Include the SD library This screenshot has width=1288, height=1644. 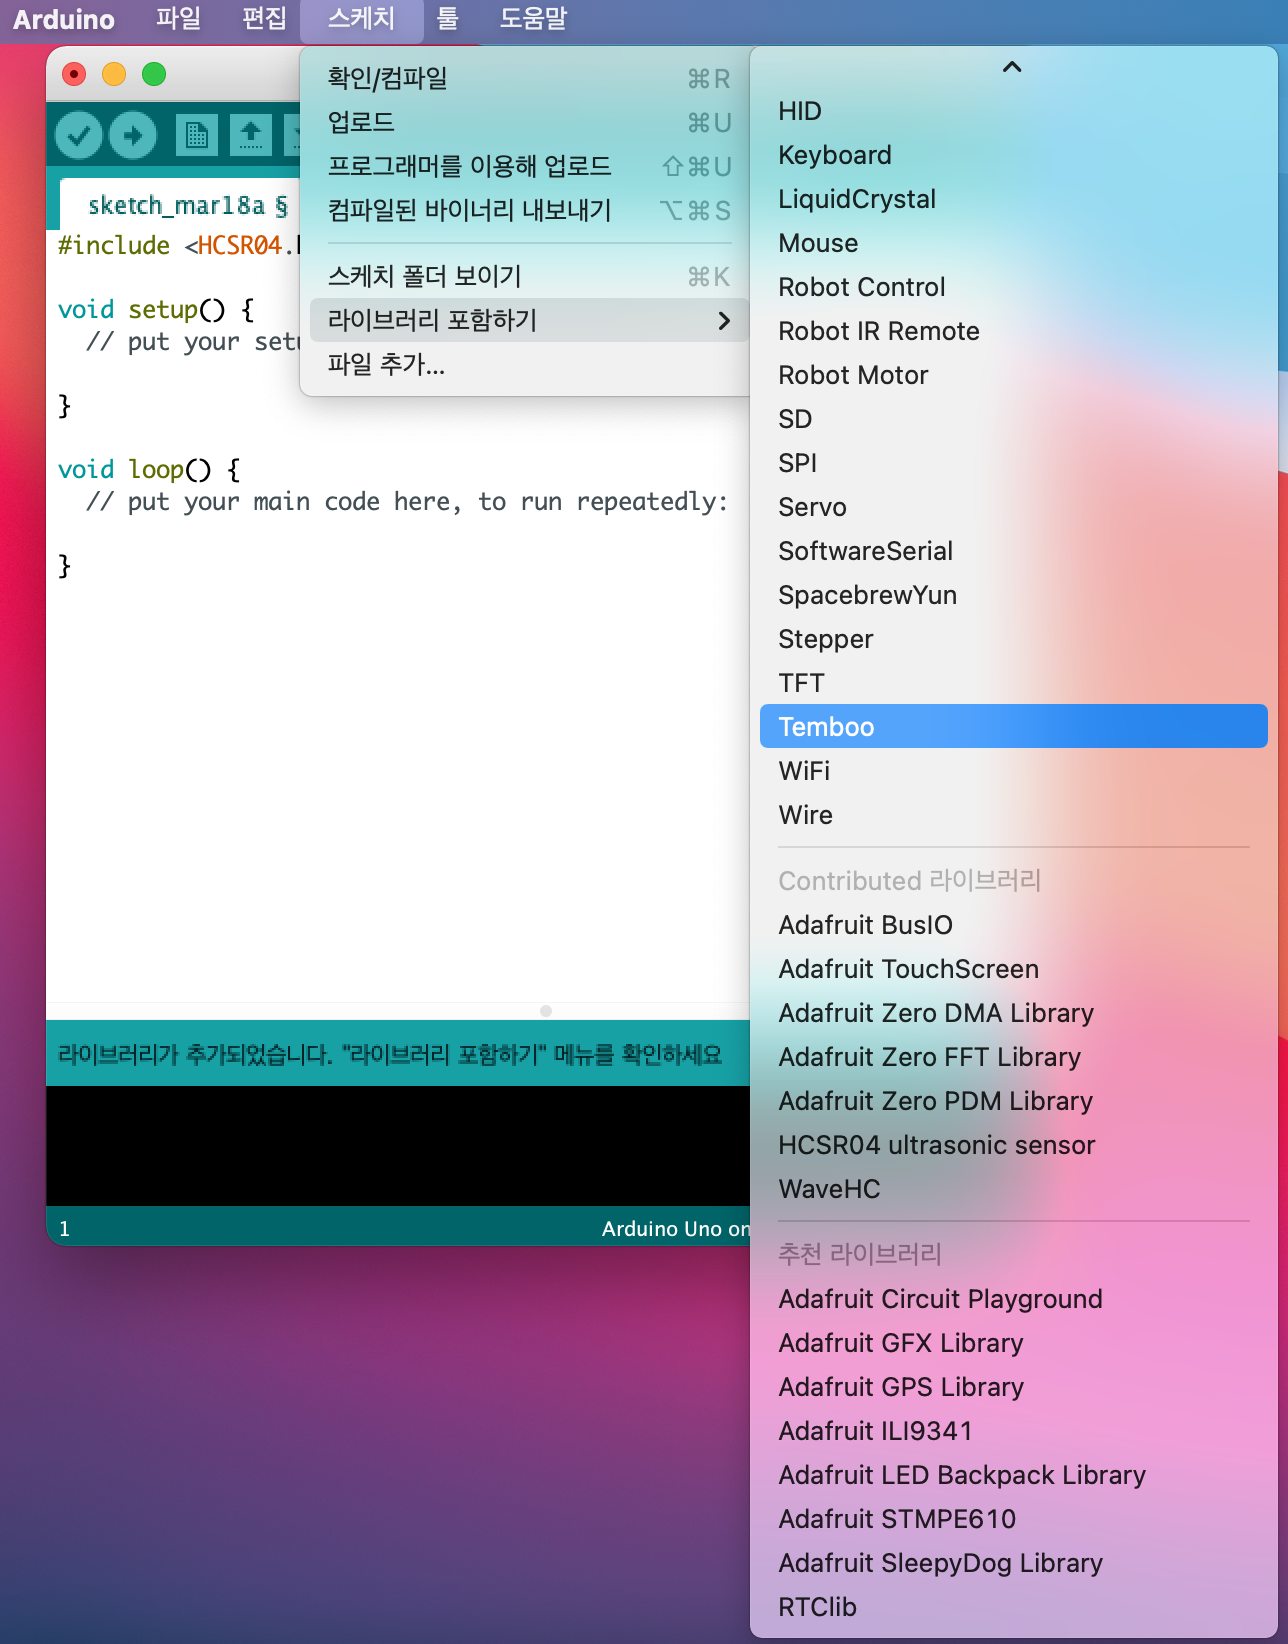(1014, 419)
